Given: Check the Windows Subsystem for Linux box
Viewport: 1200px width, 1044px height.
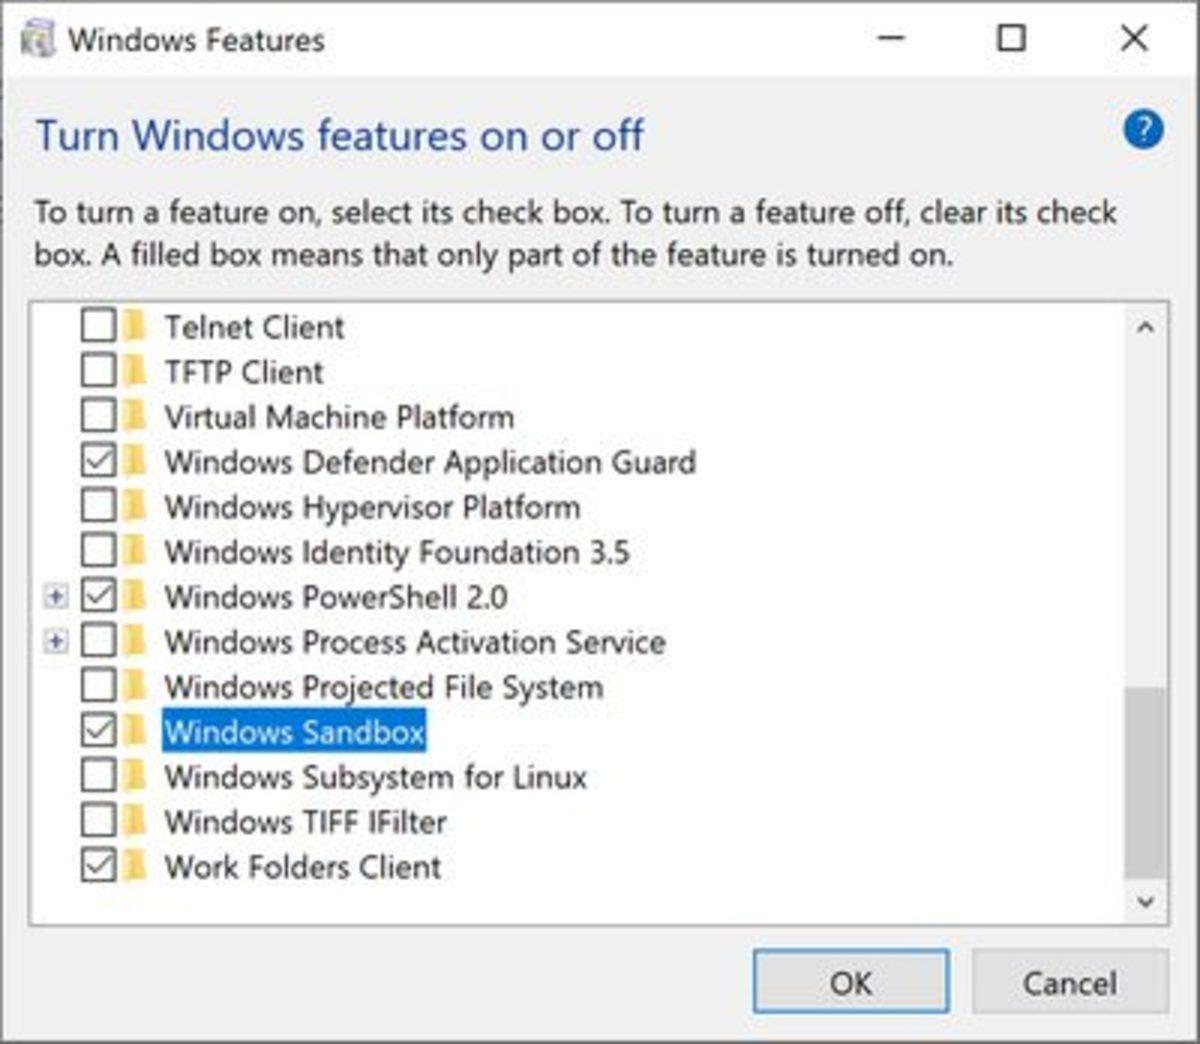Looking at the screenshot, I should pos(96,777).
